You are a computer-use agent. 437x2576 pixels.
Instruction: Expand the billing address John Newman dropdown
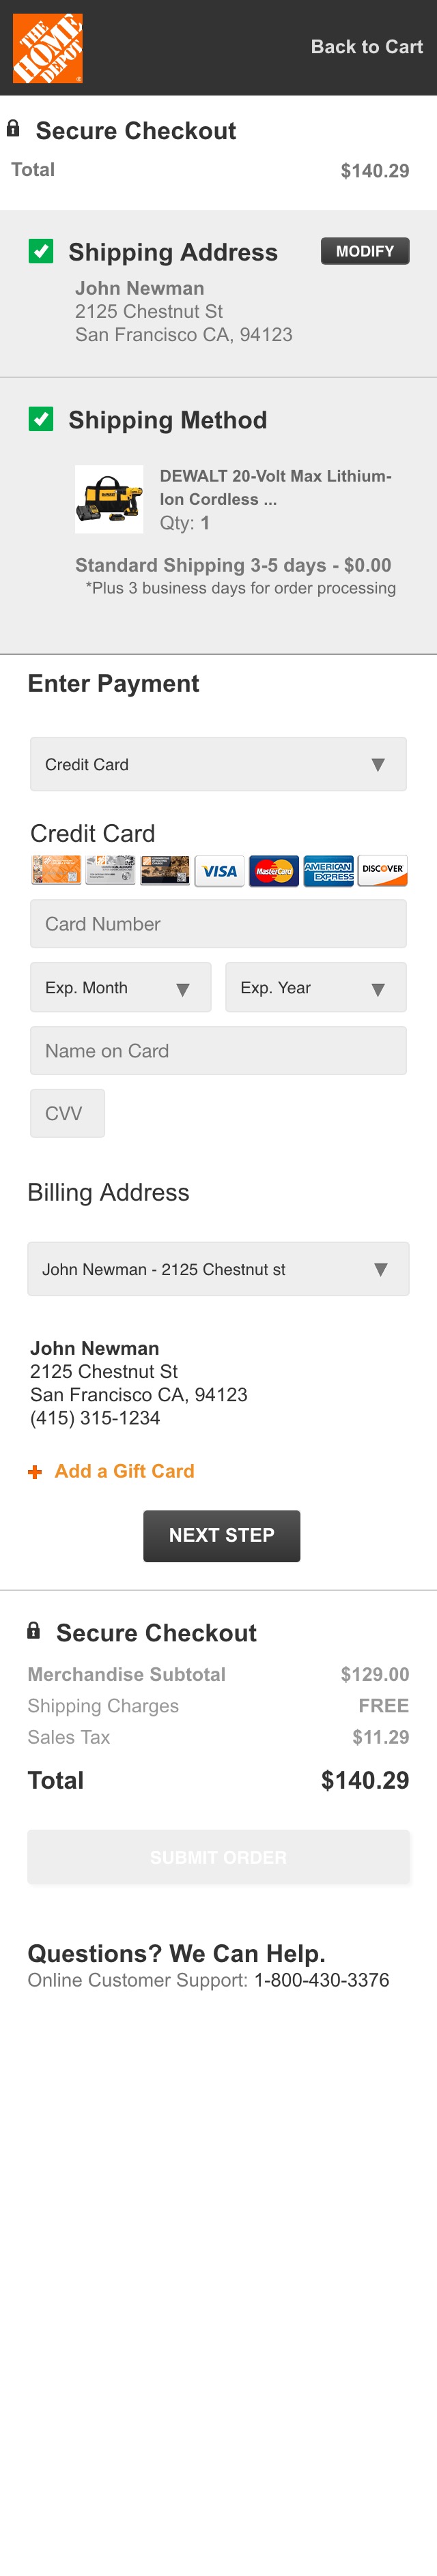pyautogui.click(x=218, y=1269)
